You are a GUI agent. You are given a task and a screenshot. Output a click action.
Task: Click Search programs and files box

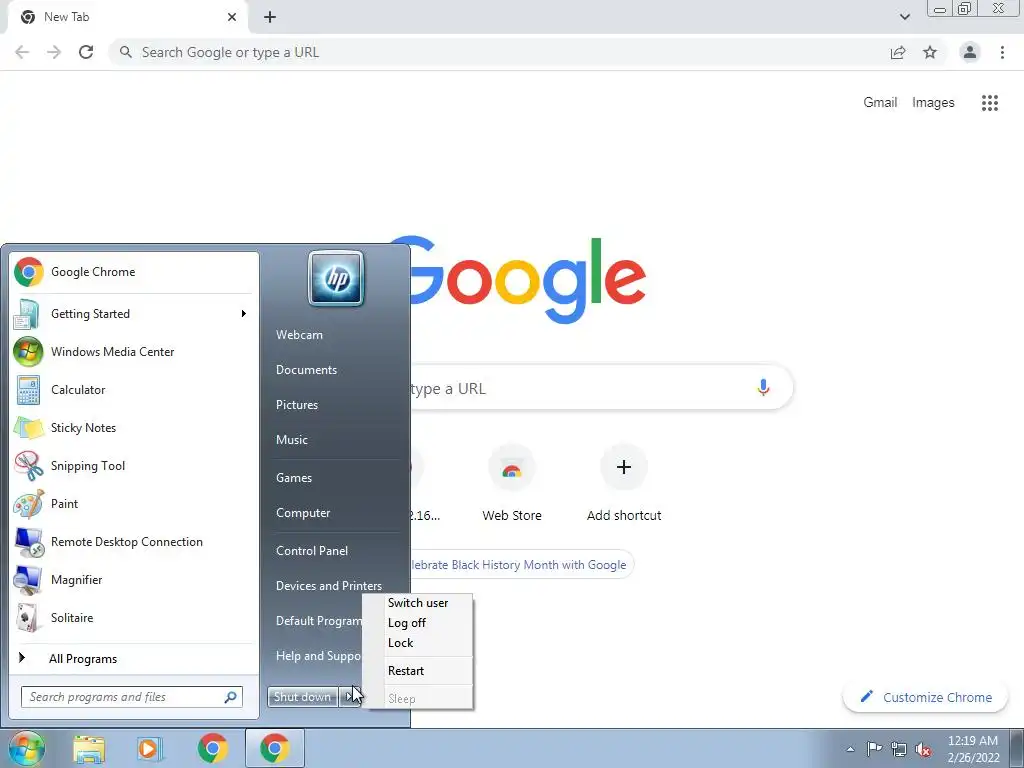(132, 697)
